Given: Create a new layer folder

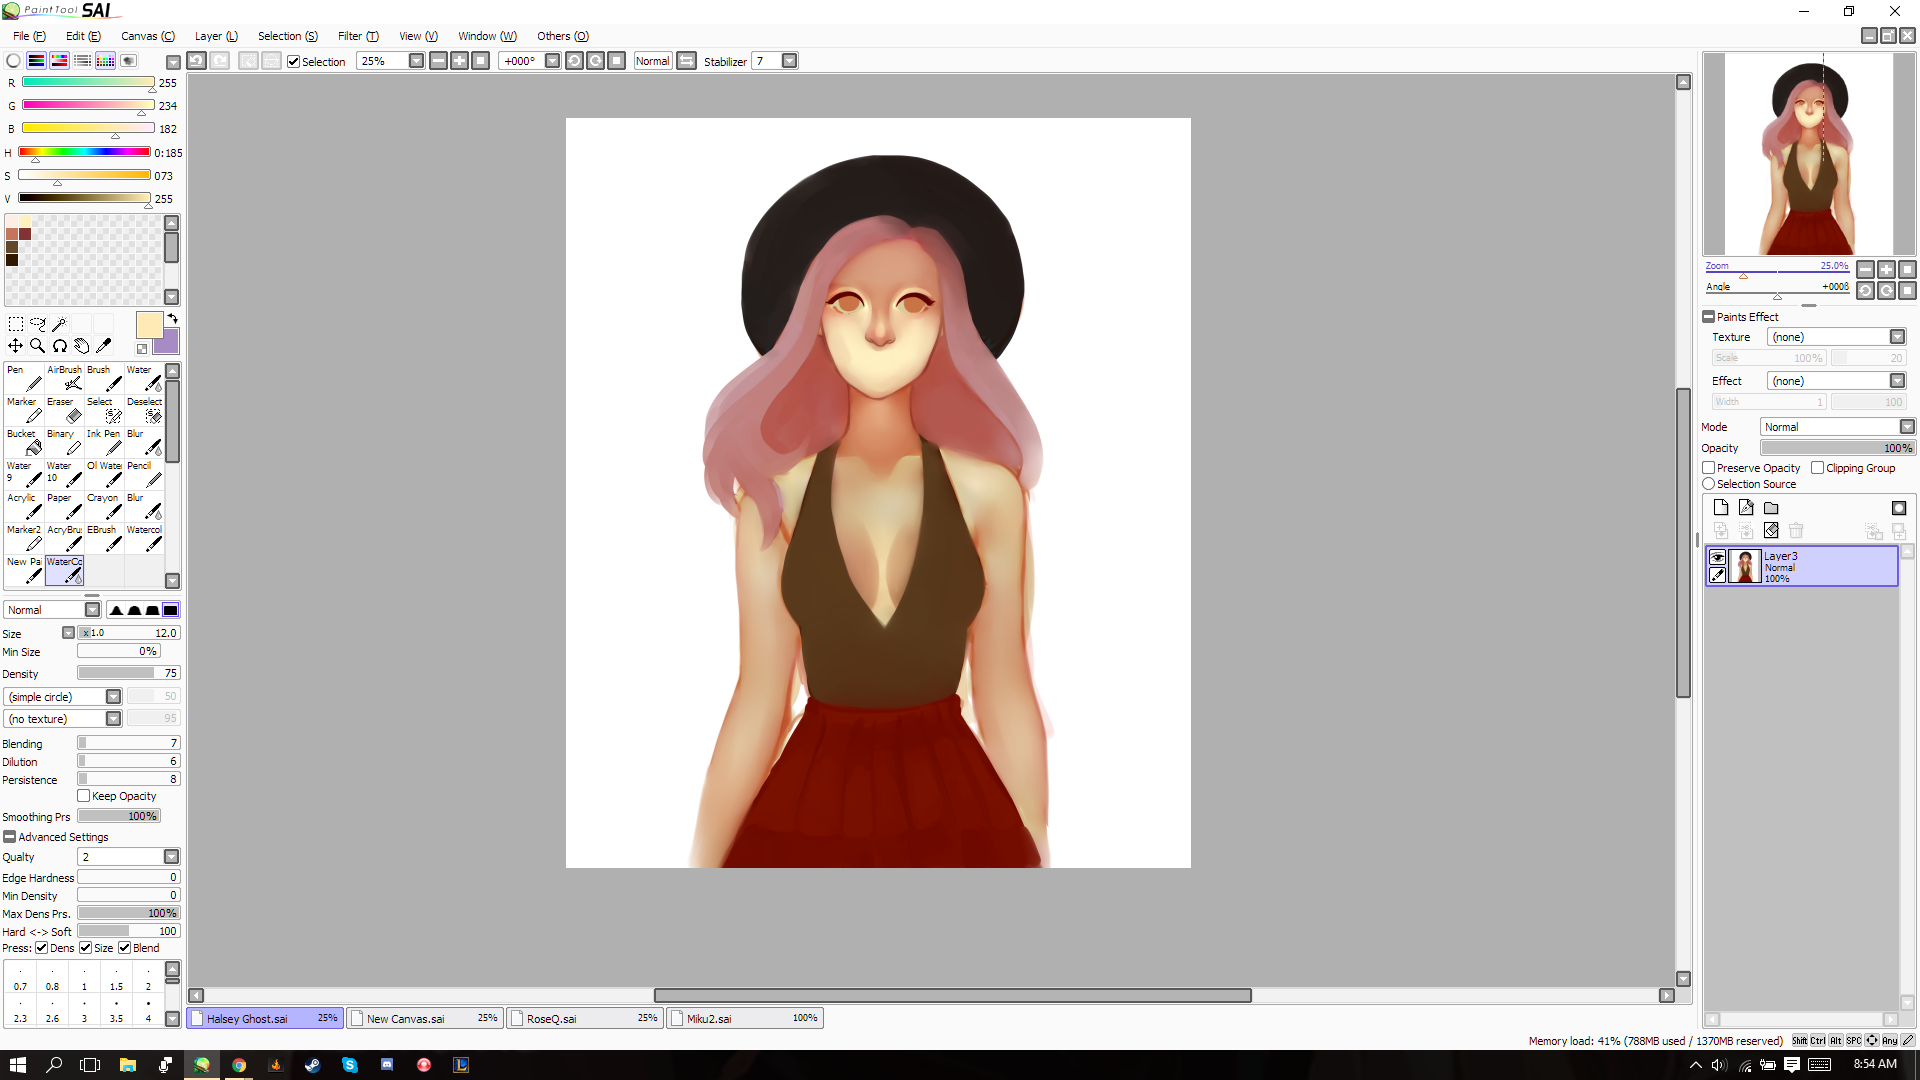Looking at the screenshot, I should click(x=1771, y=508).
